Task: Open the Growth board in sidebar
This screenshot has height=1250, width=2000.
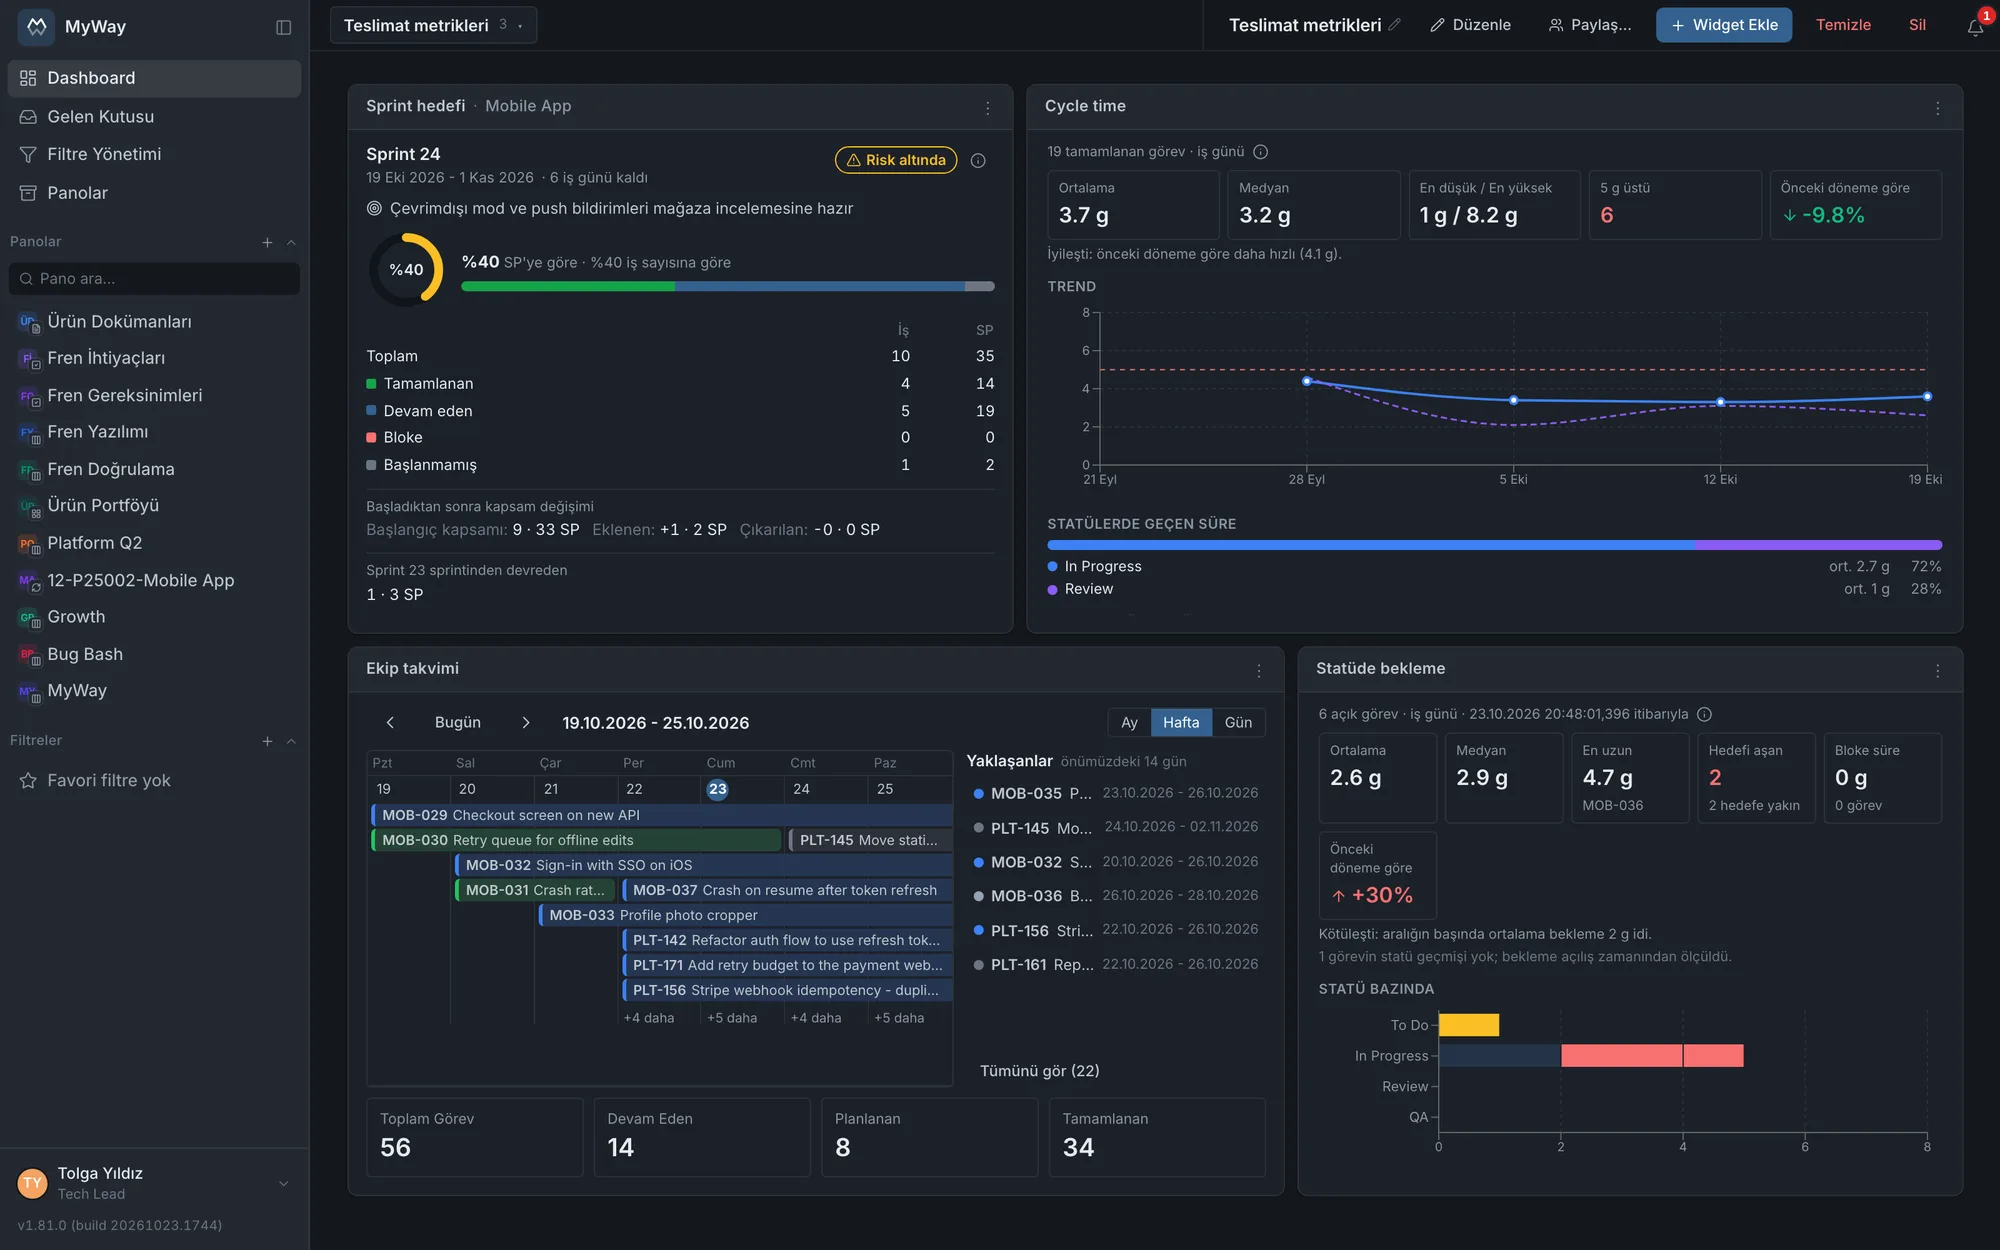Action: pyautogui.click(x=154, y=618)
